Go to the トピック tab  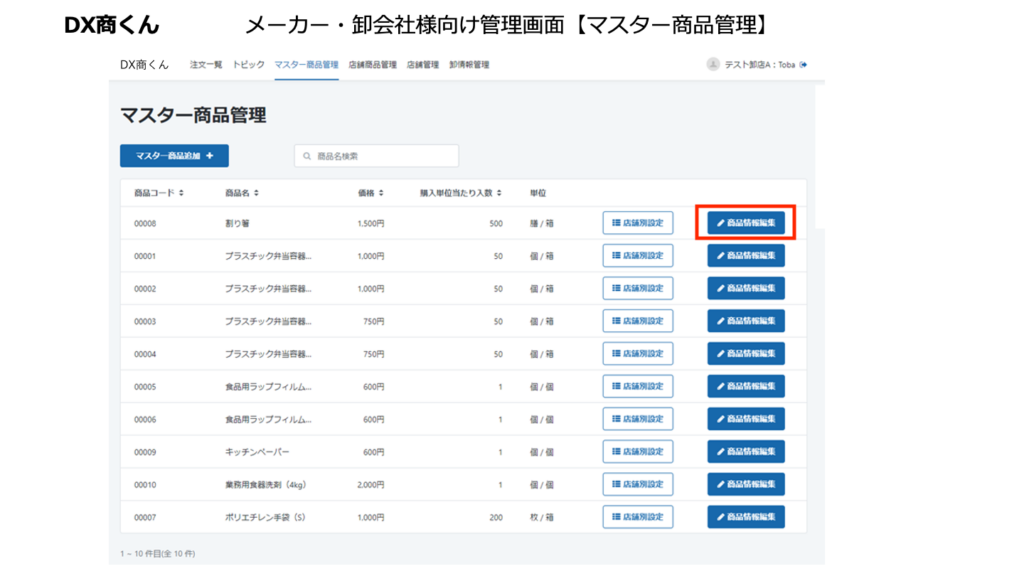coord(248,65)
